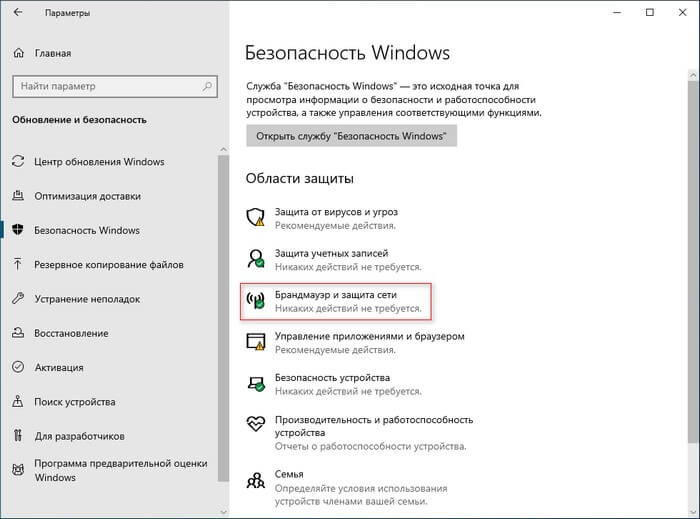This screenshot has height=519, width=700.
Task: Open Центр обновления Windows section
Action: click(x=99, y=162)
